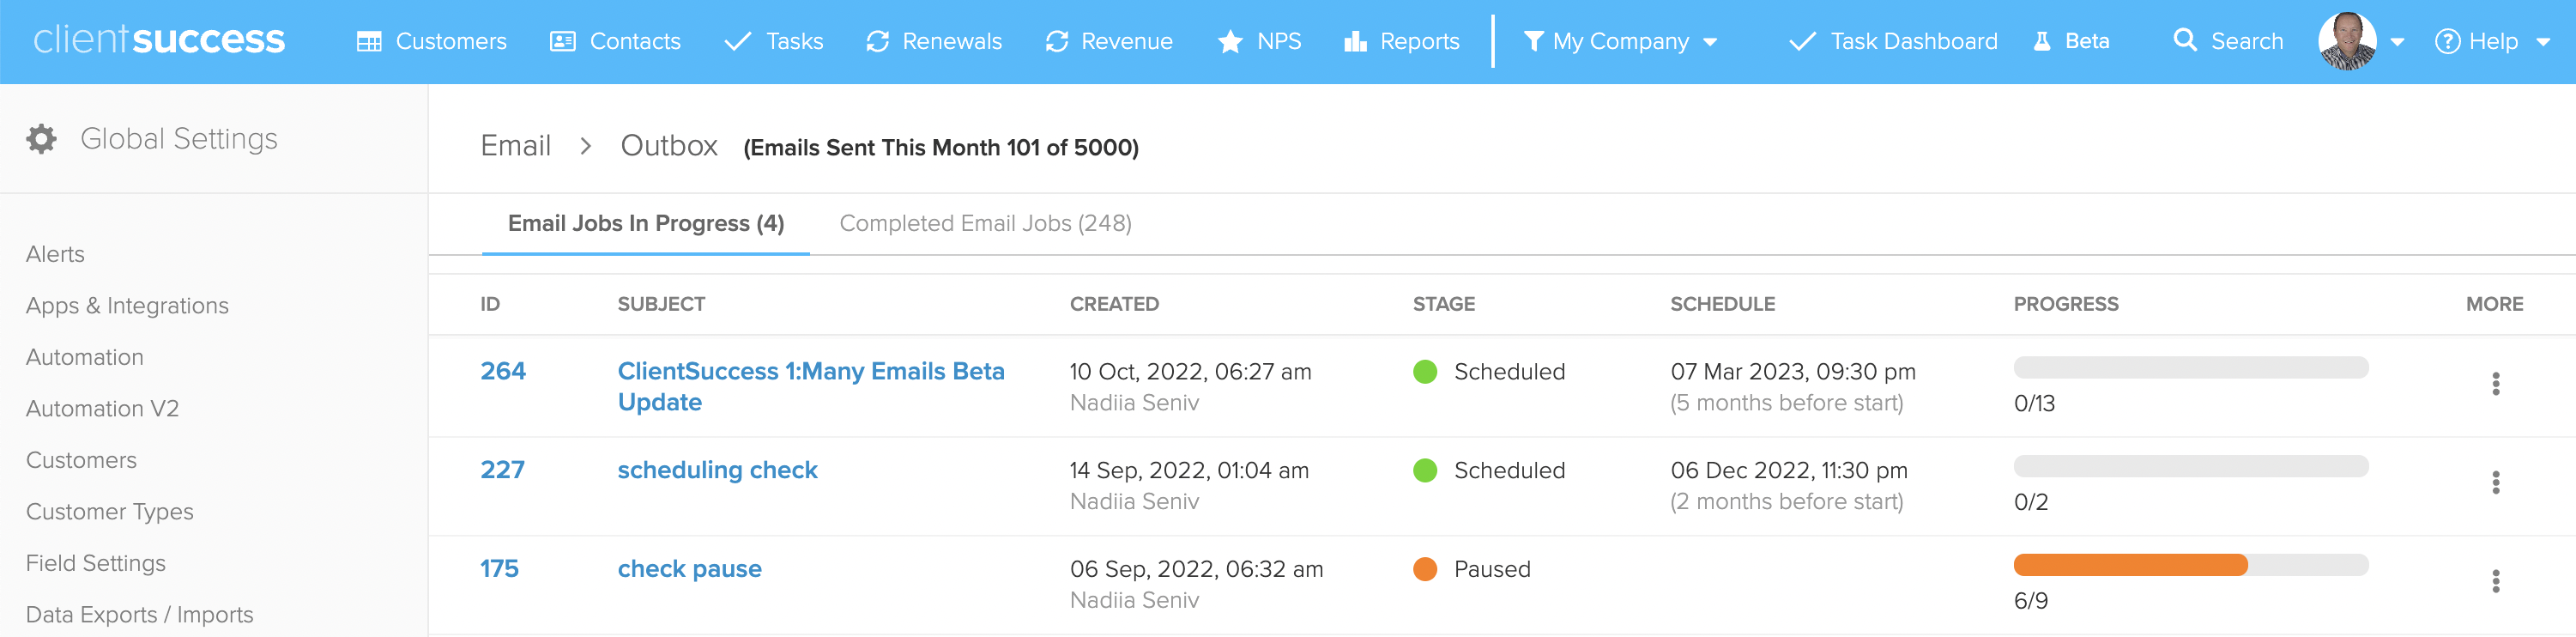Viewport: 2576px width, 637px height.
Task: Switch to Email Jobs In Progress tab
Action: click(646, 223)
